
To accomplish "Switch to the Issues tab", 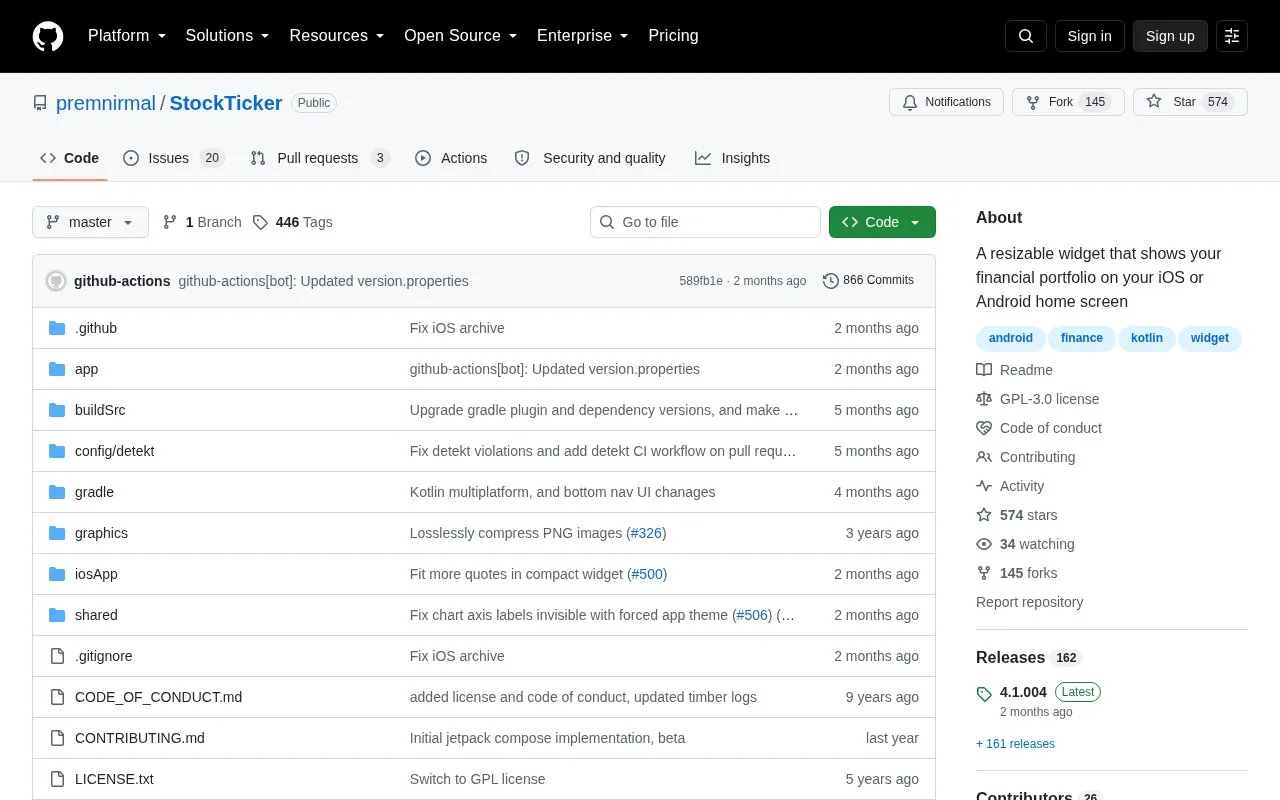I will [174, 158].
